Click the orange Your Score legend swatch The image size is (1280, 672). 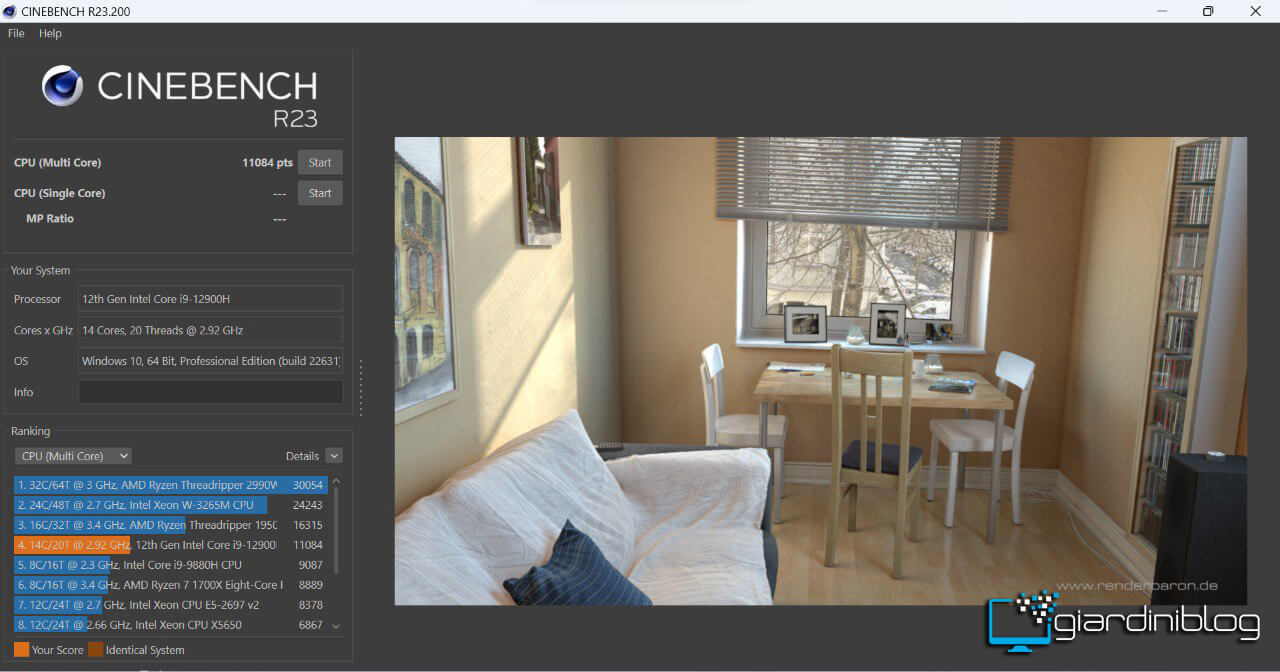pos(21,650)
